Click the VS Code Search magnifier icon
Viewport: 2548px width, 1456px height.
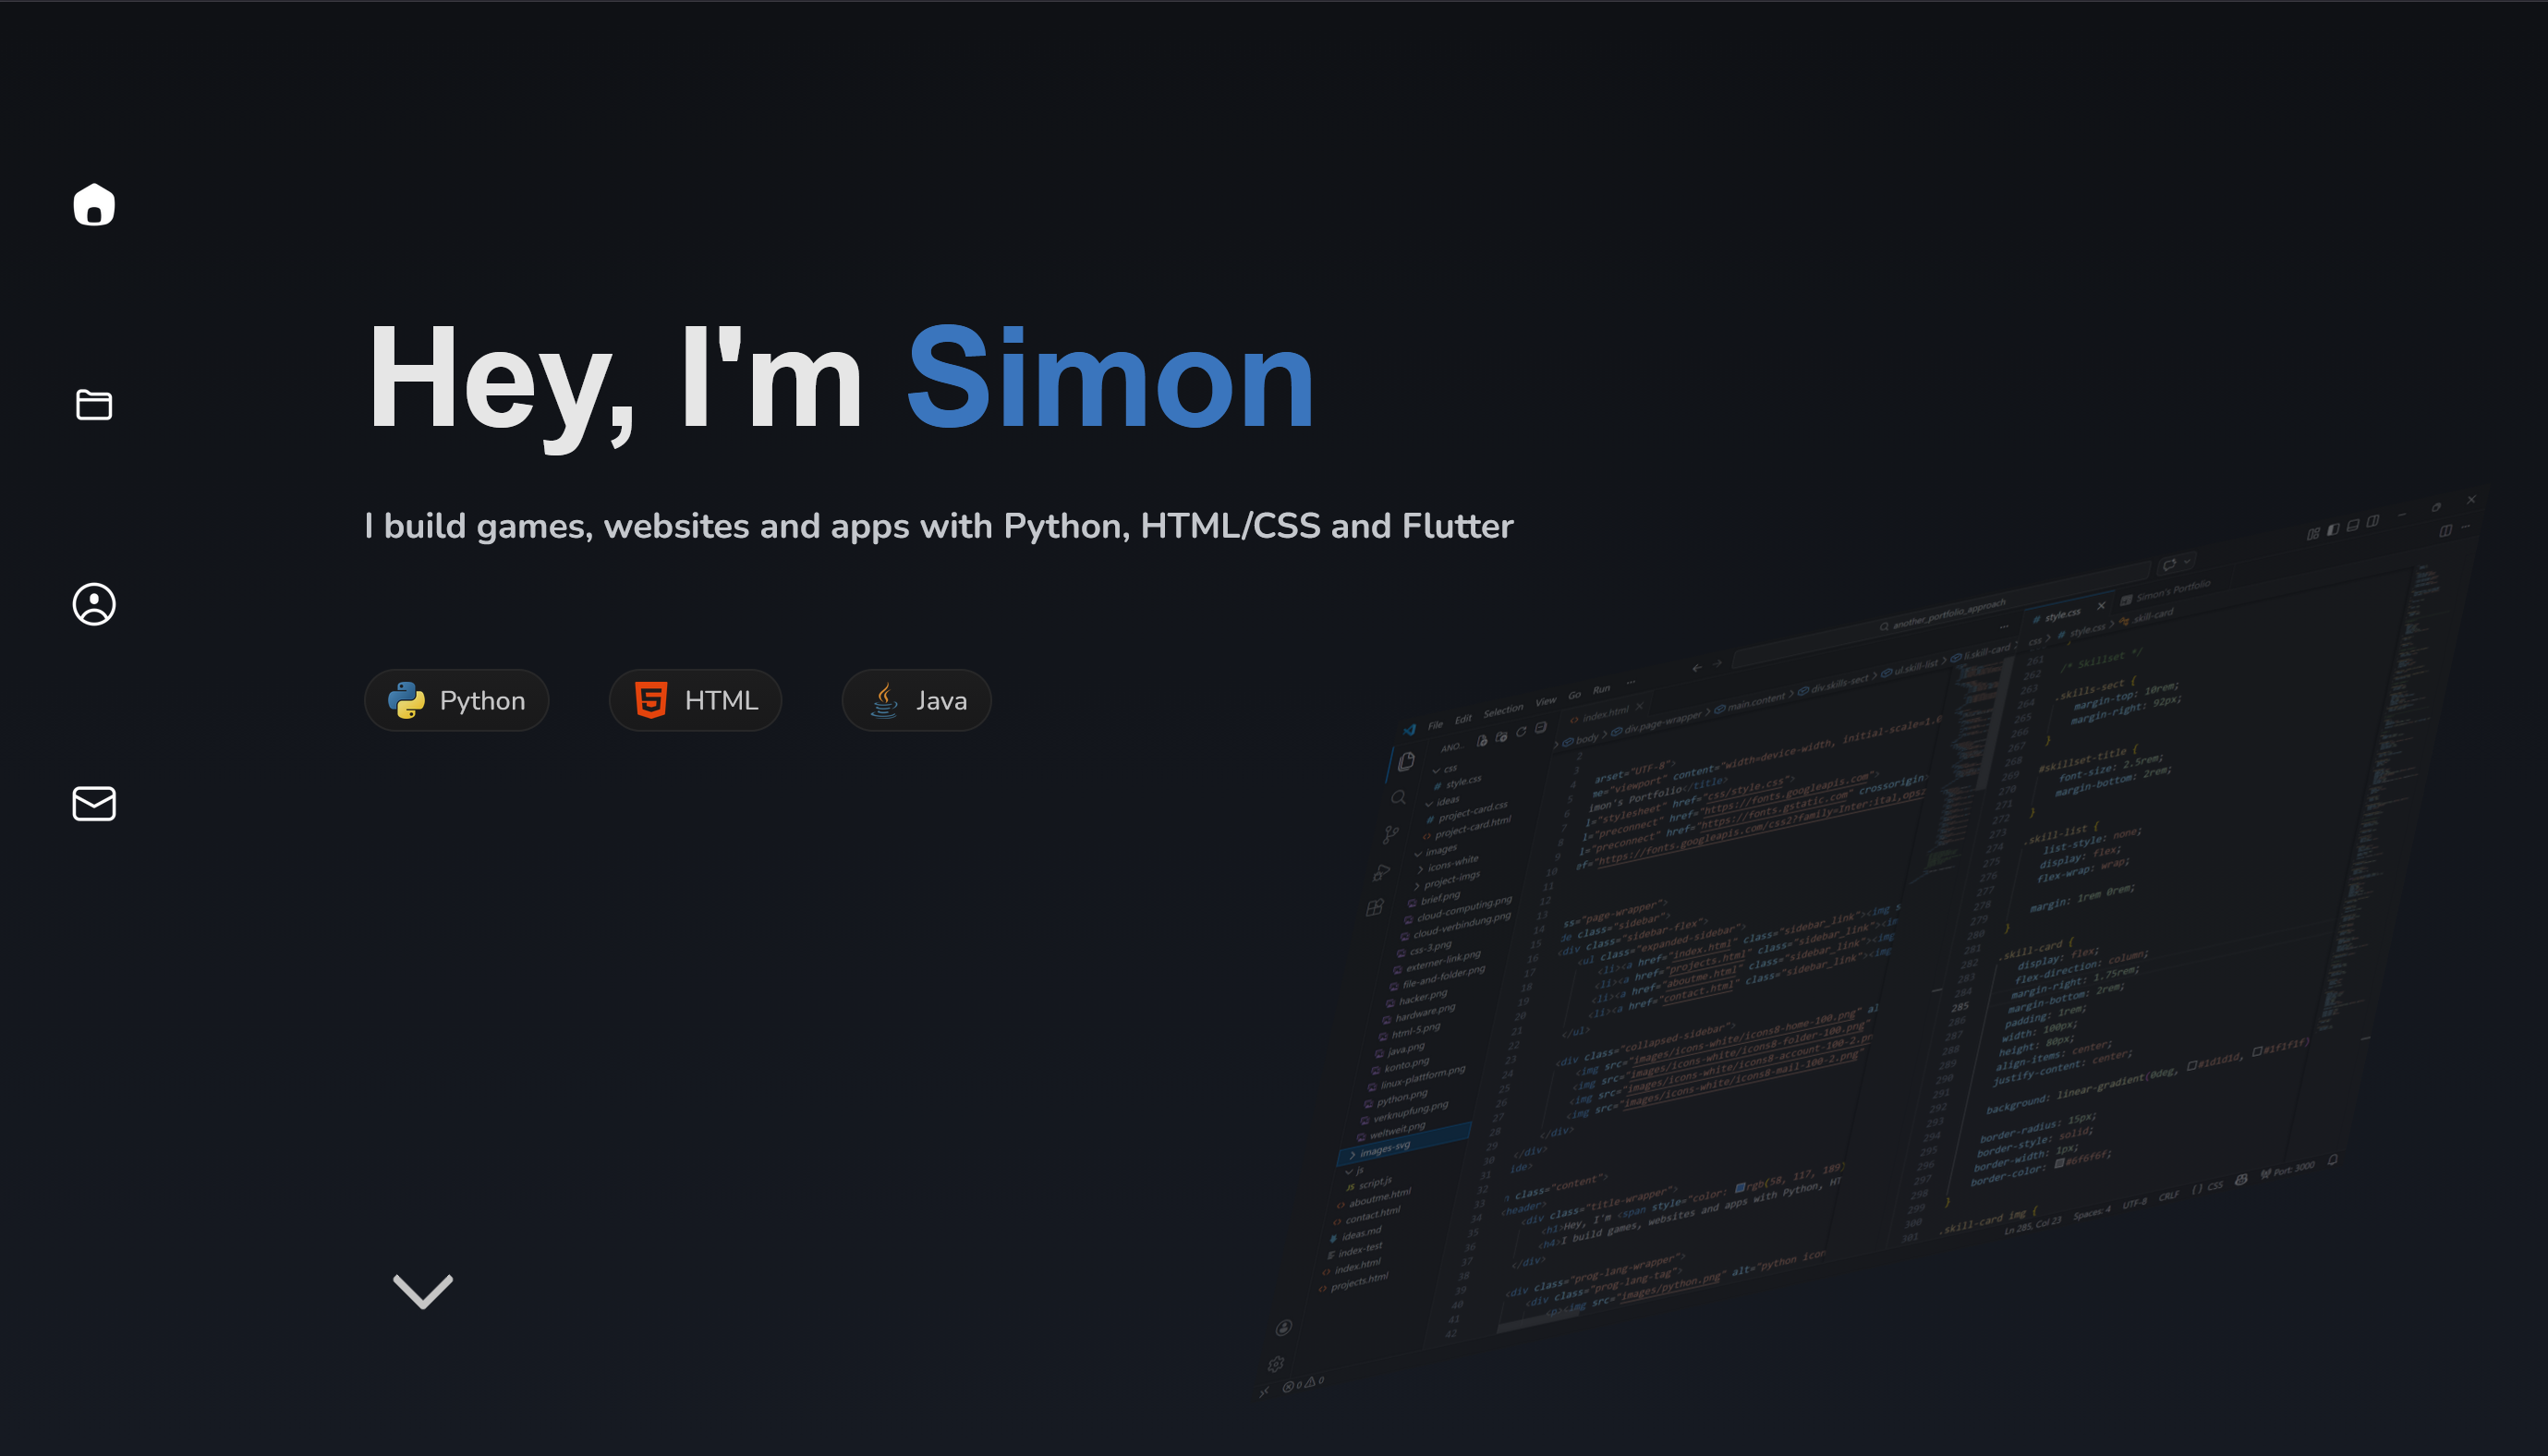(x=1398, y=797)
